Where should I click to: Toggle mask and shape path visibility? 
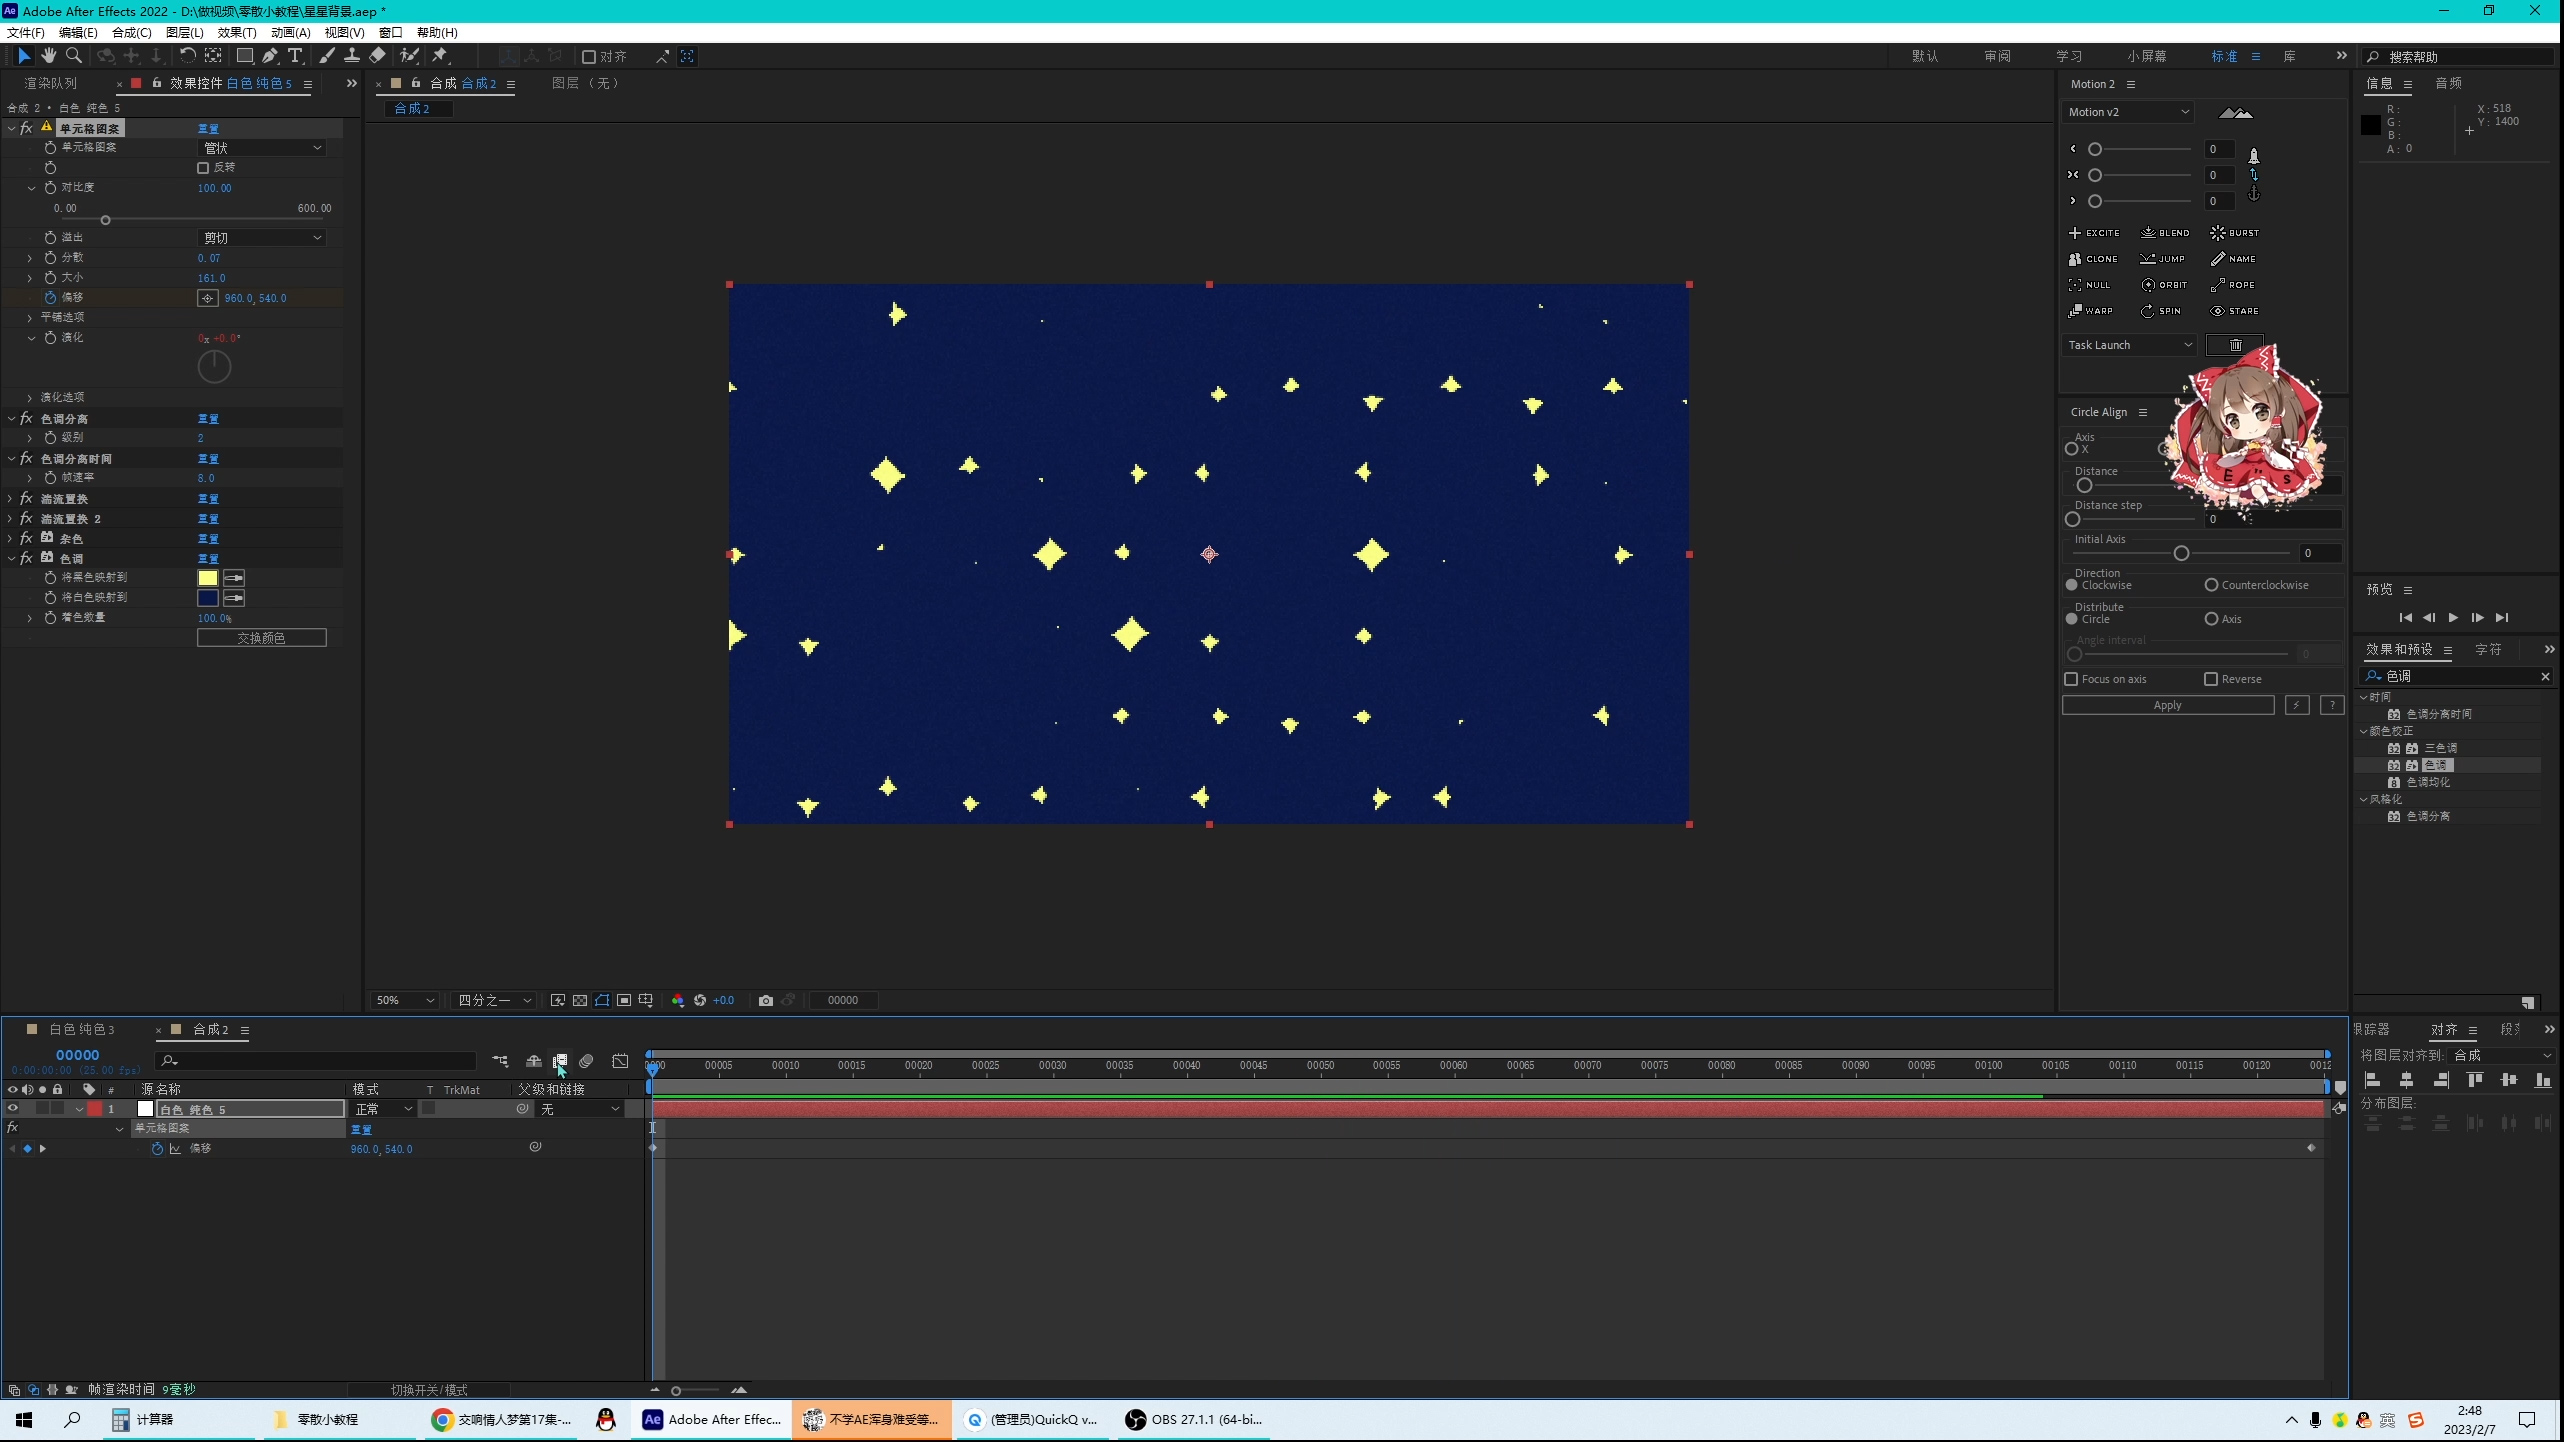point(602,1000)
